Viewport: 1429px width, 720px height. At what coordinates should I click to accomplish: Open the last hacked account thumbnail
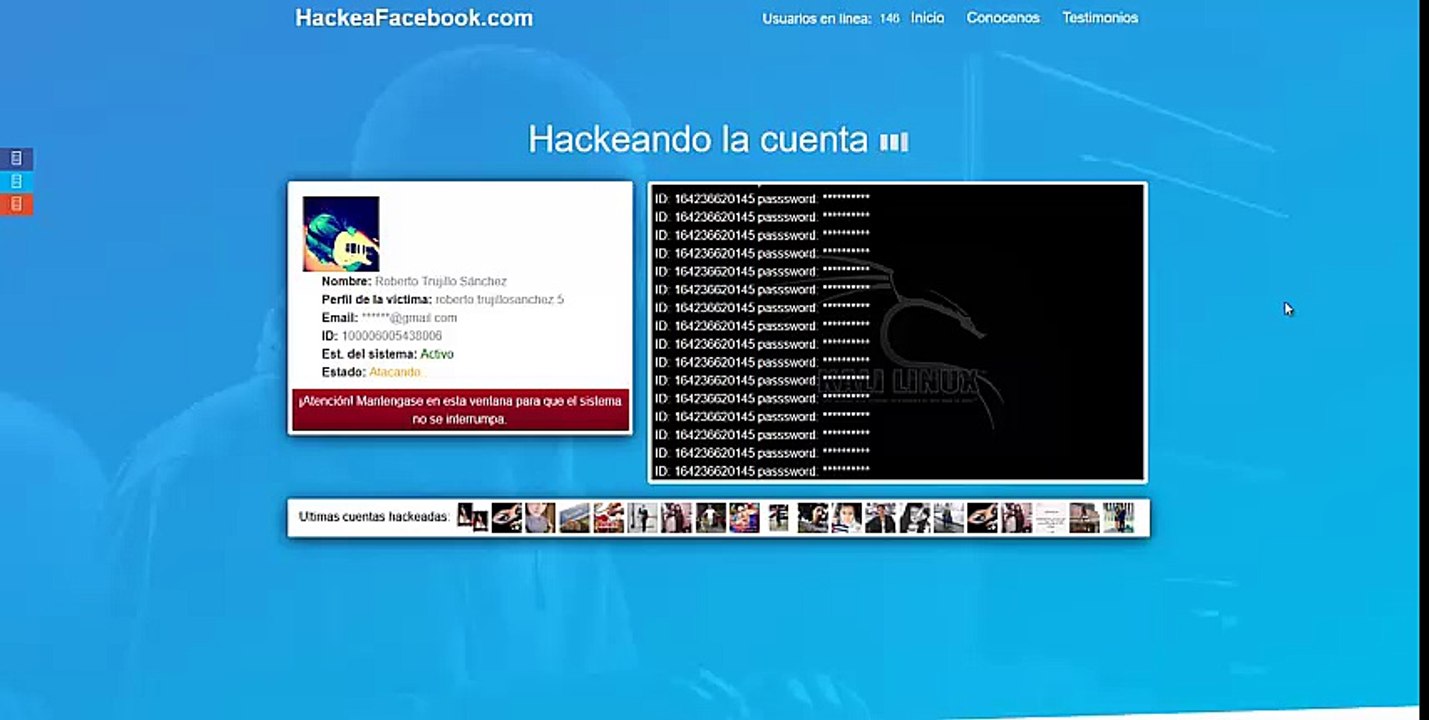tap(1118, 517)
